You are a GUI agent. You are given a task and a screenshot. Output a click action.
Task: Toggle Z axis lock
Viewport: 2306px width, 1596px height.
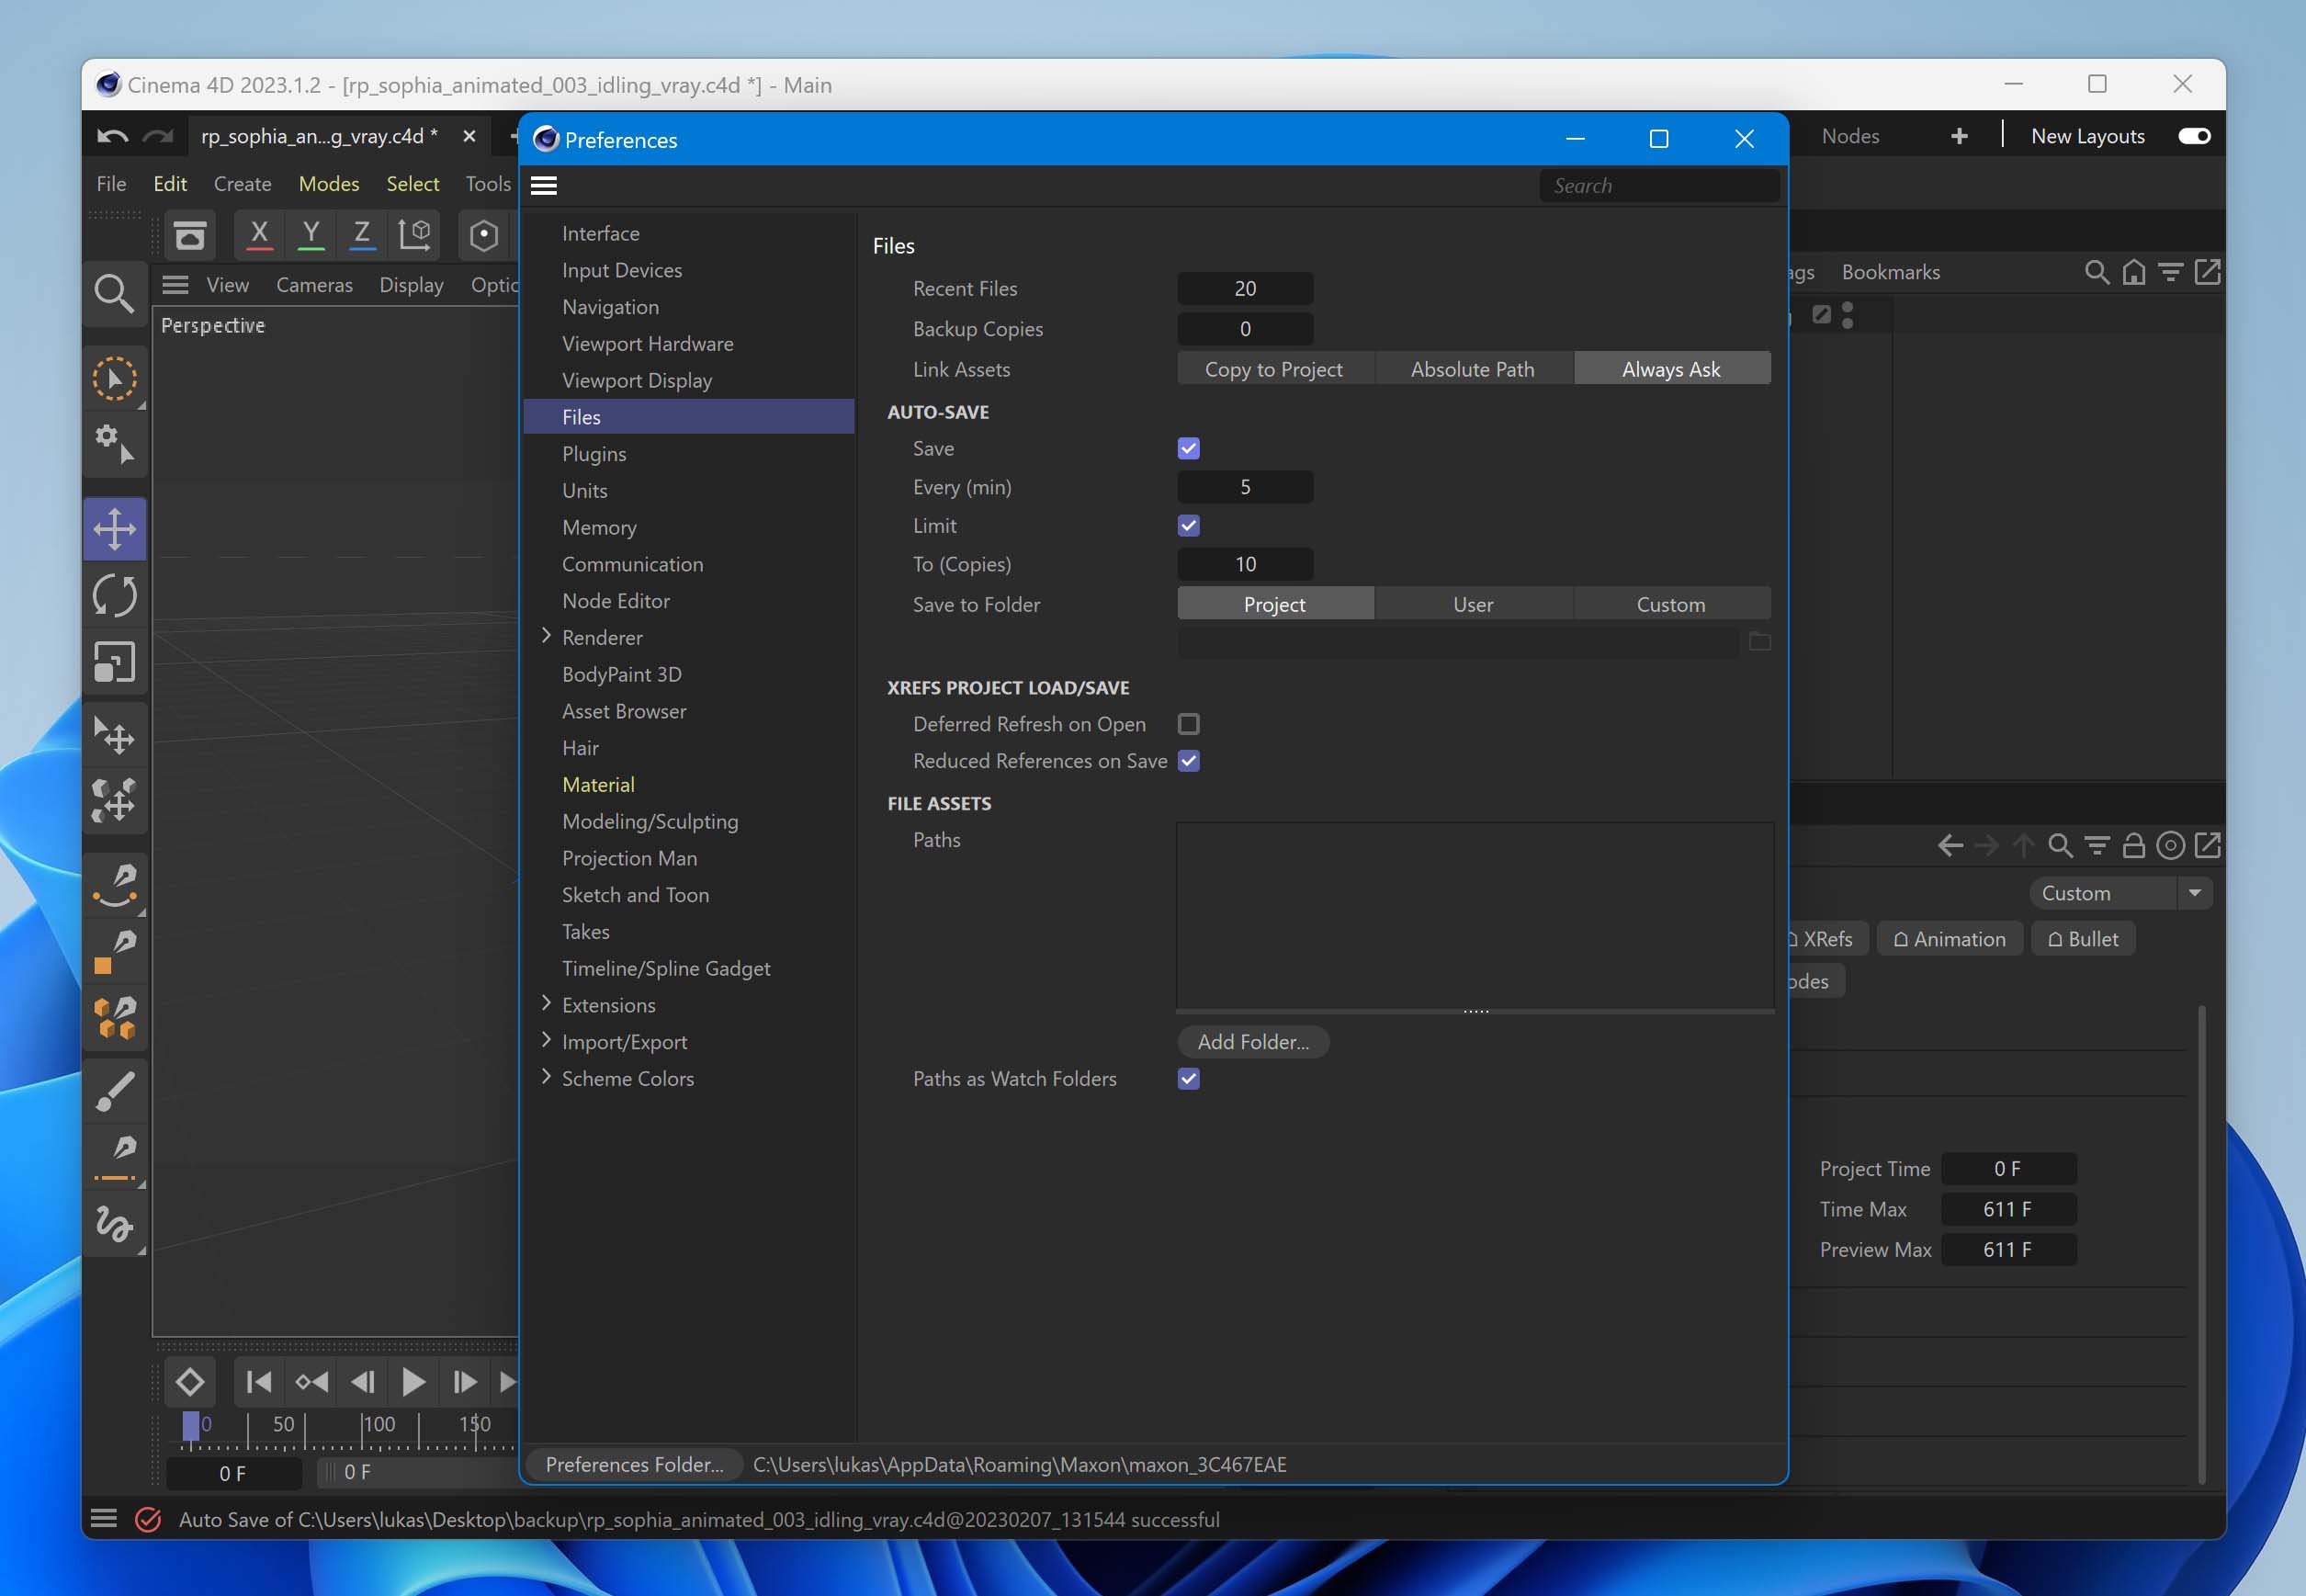tap(362, 235)
